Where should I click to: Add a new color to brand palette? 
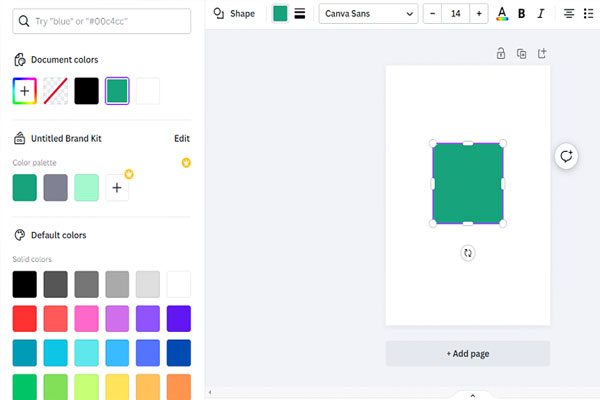pyautogui.click(x=117, y=187)
